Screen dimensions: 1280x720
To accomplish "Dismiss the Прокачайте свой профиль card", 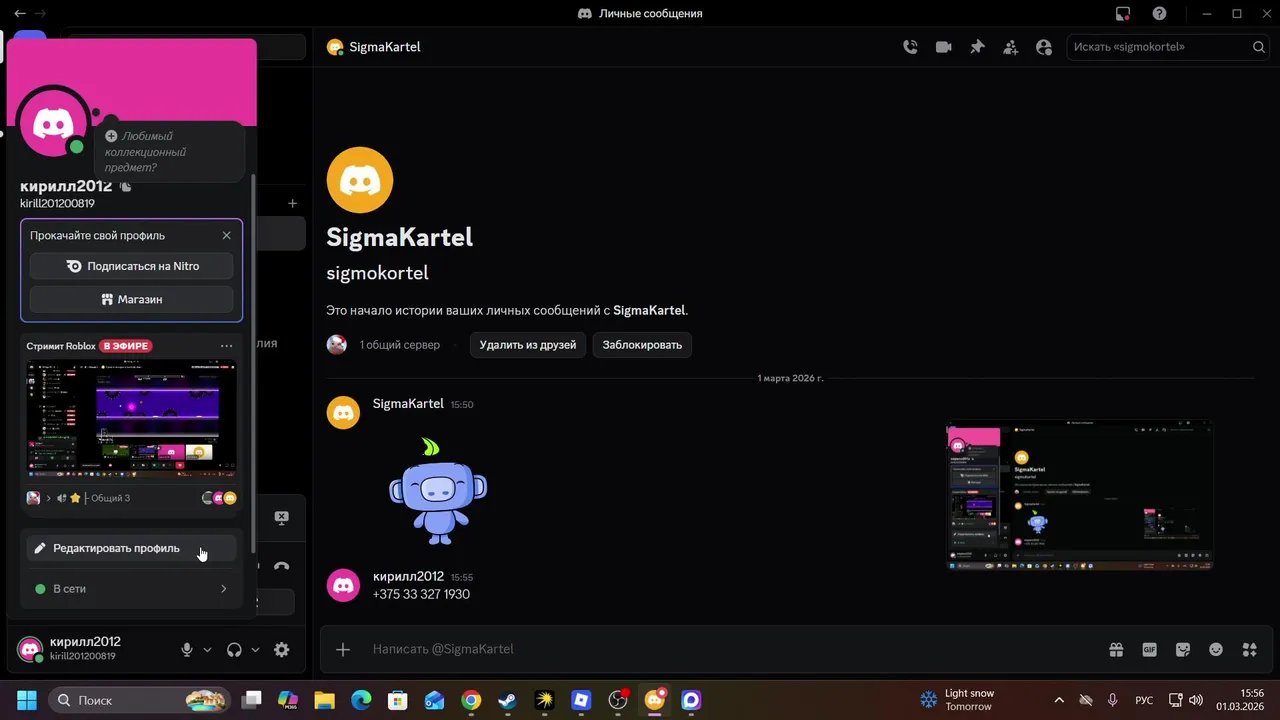I will [x=226, y=236].
